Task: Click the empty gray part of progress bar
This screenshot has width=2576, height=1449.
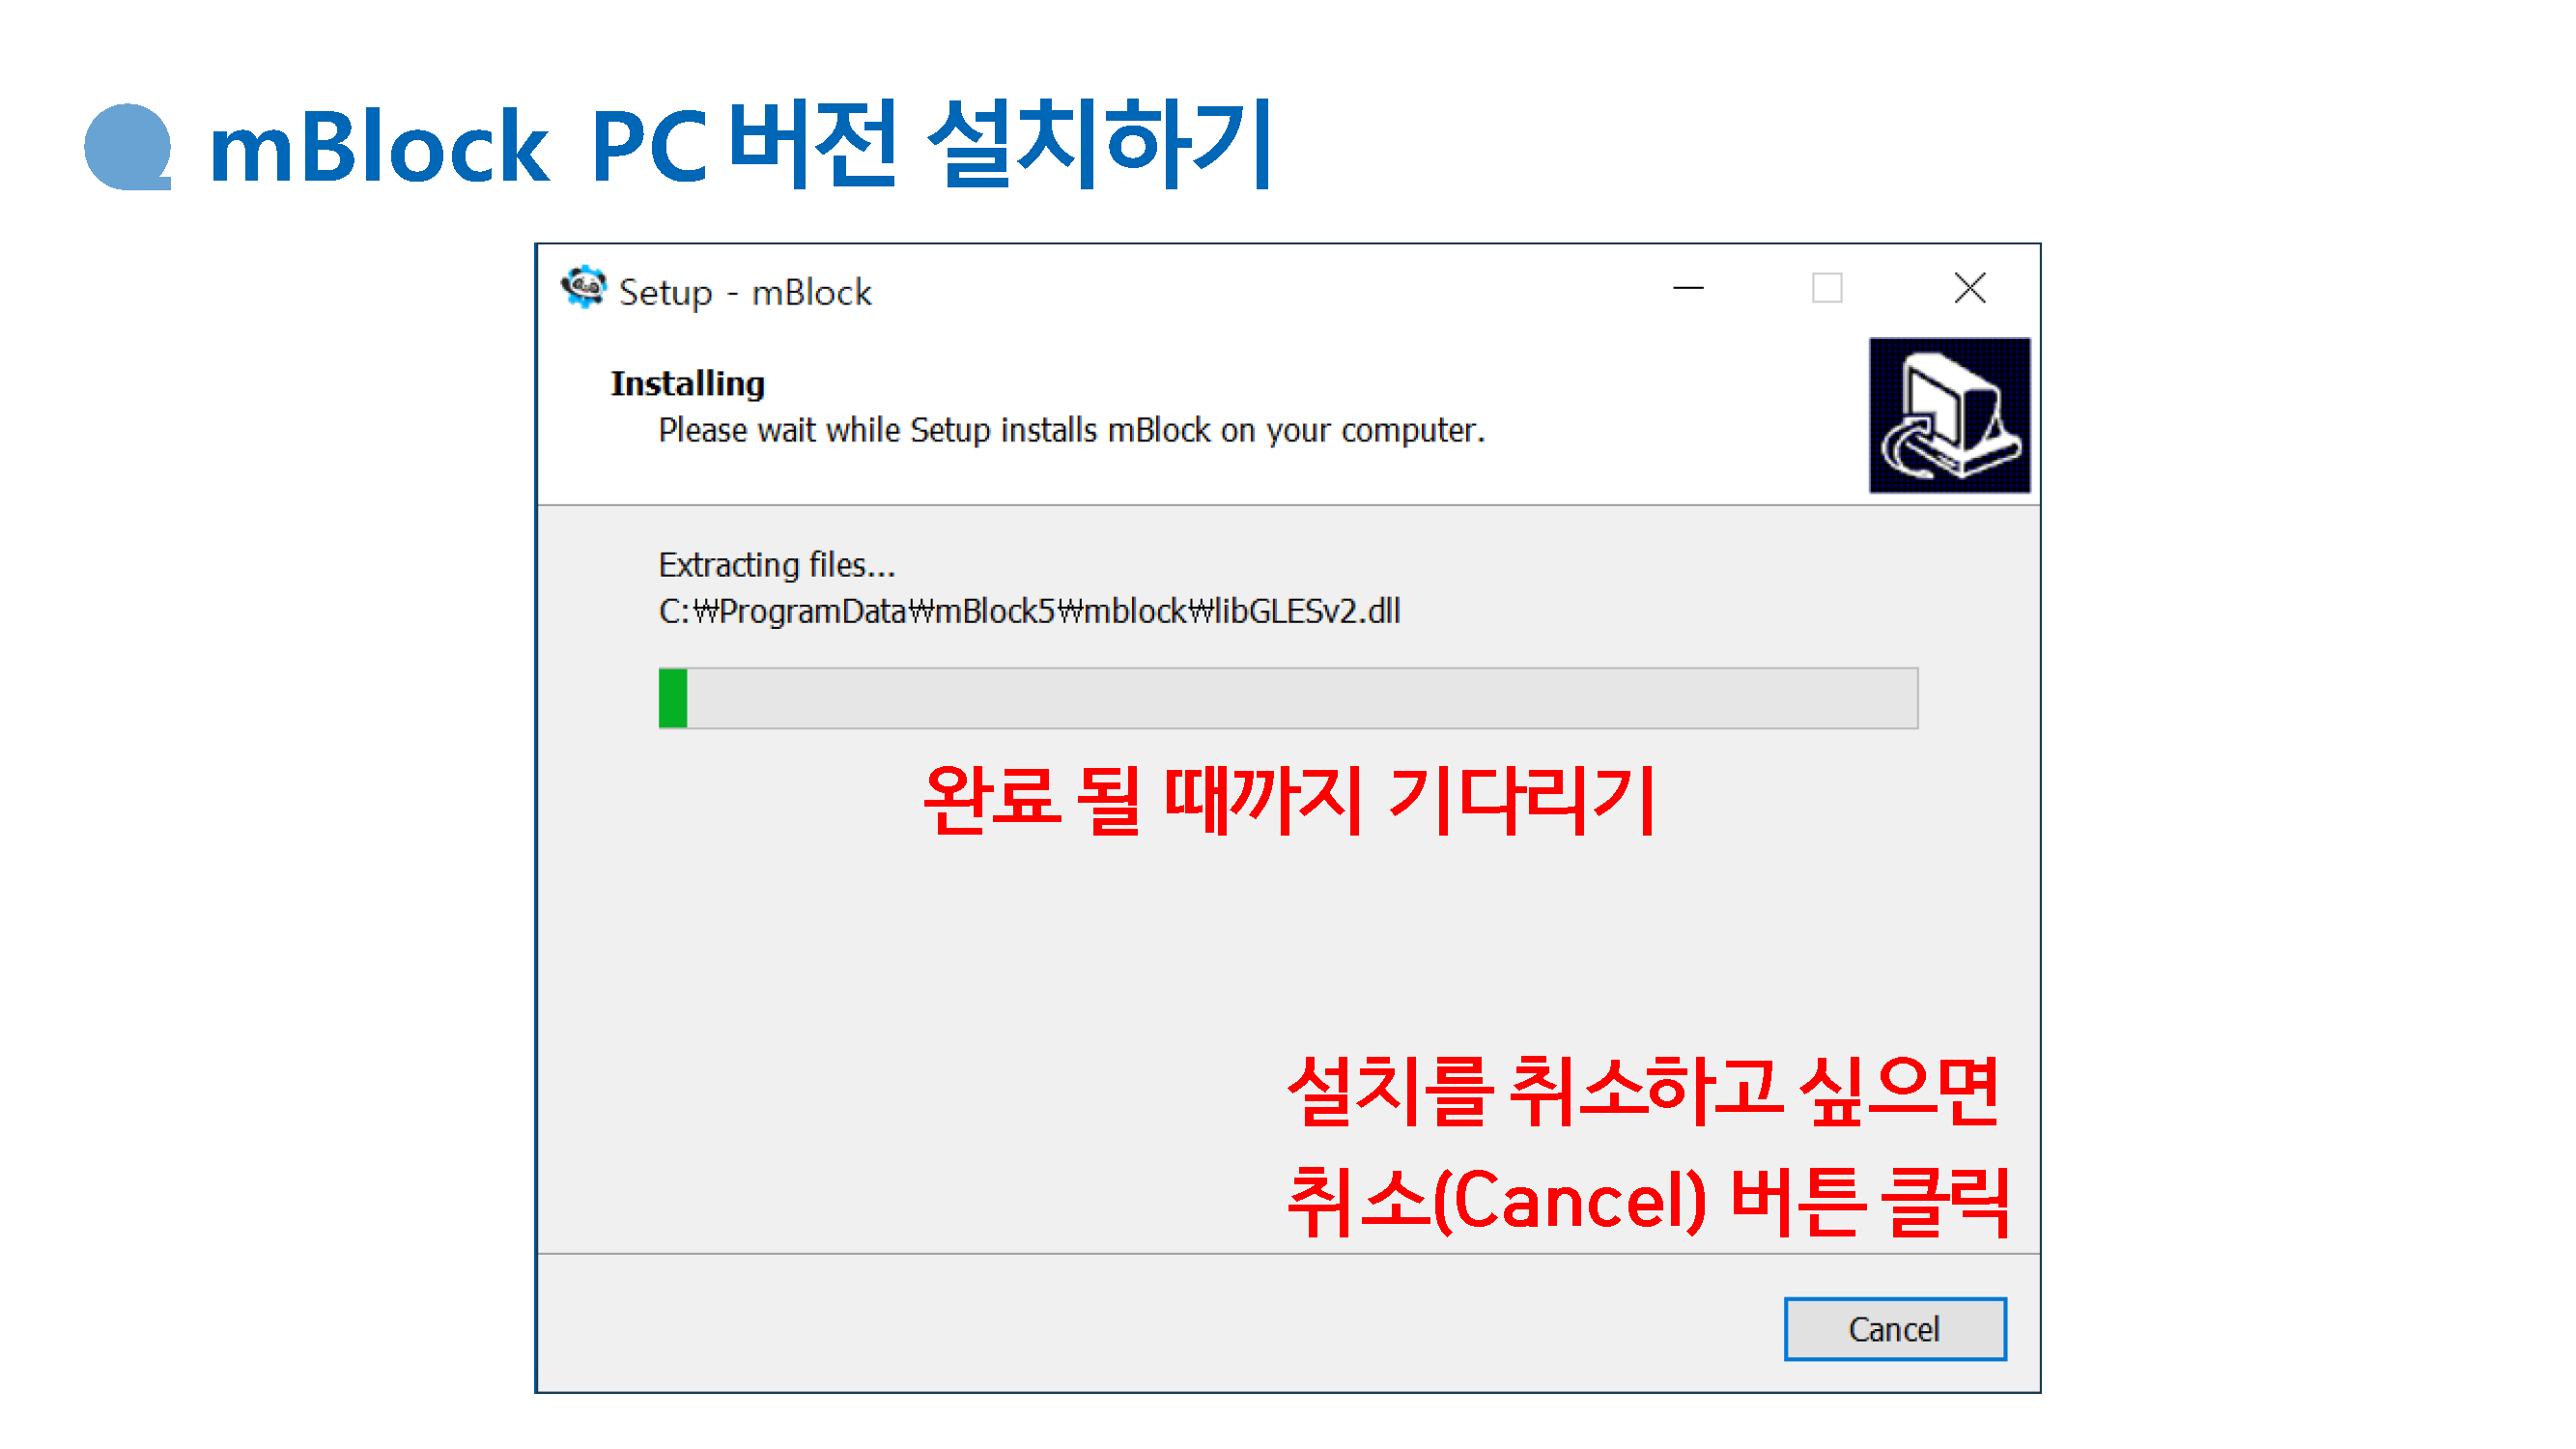Action: pos(1302,698)
